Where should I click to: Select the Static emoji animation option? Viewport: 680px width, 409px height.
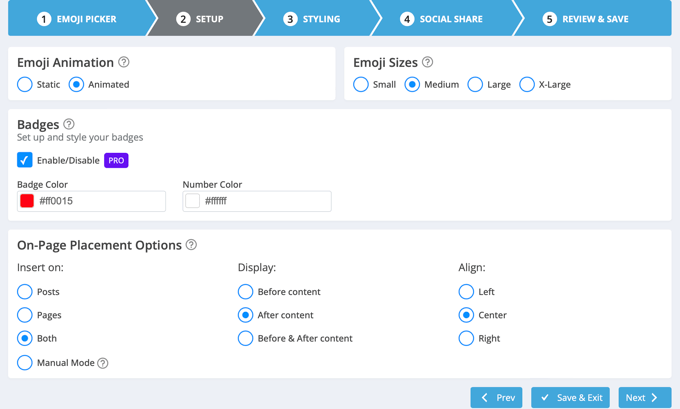tap(25, 85)
